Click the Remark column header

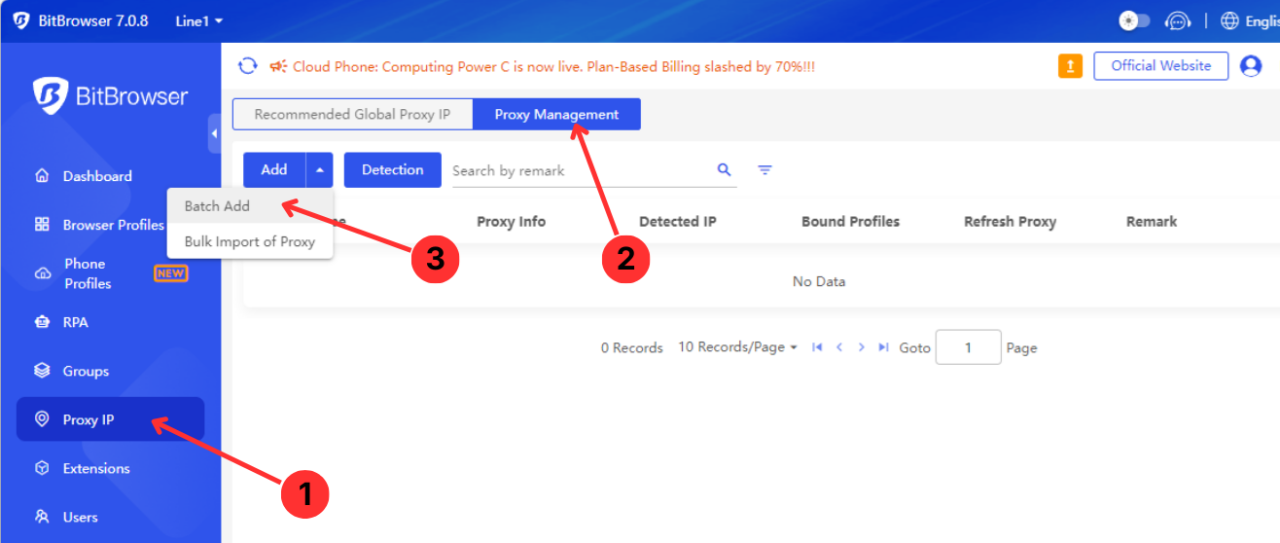[1152, 221]
